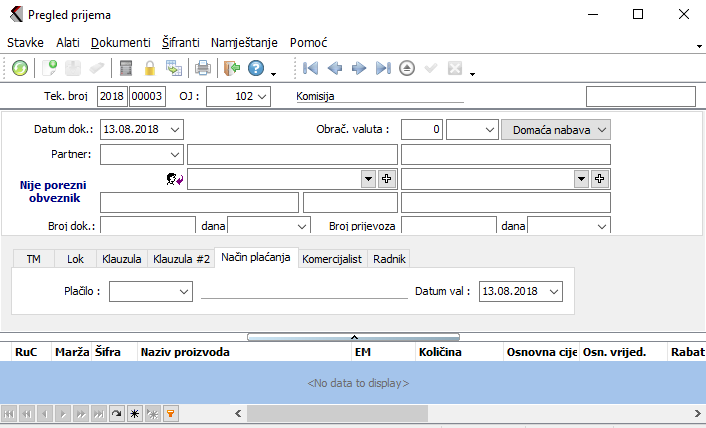The width and height of the screenshot is (706, 428).
Task: Click the Domaća nabava button
Action: pyautogui.click(x=555, y=129)
